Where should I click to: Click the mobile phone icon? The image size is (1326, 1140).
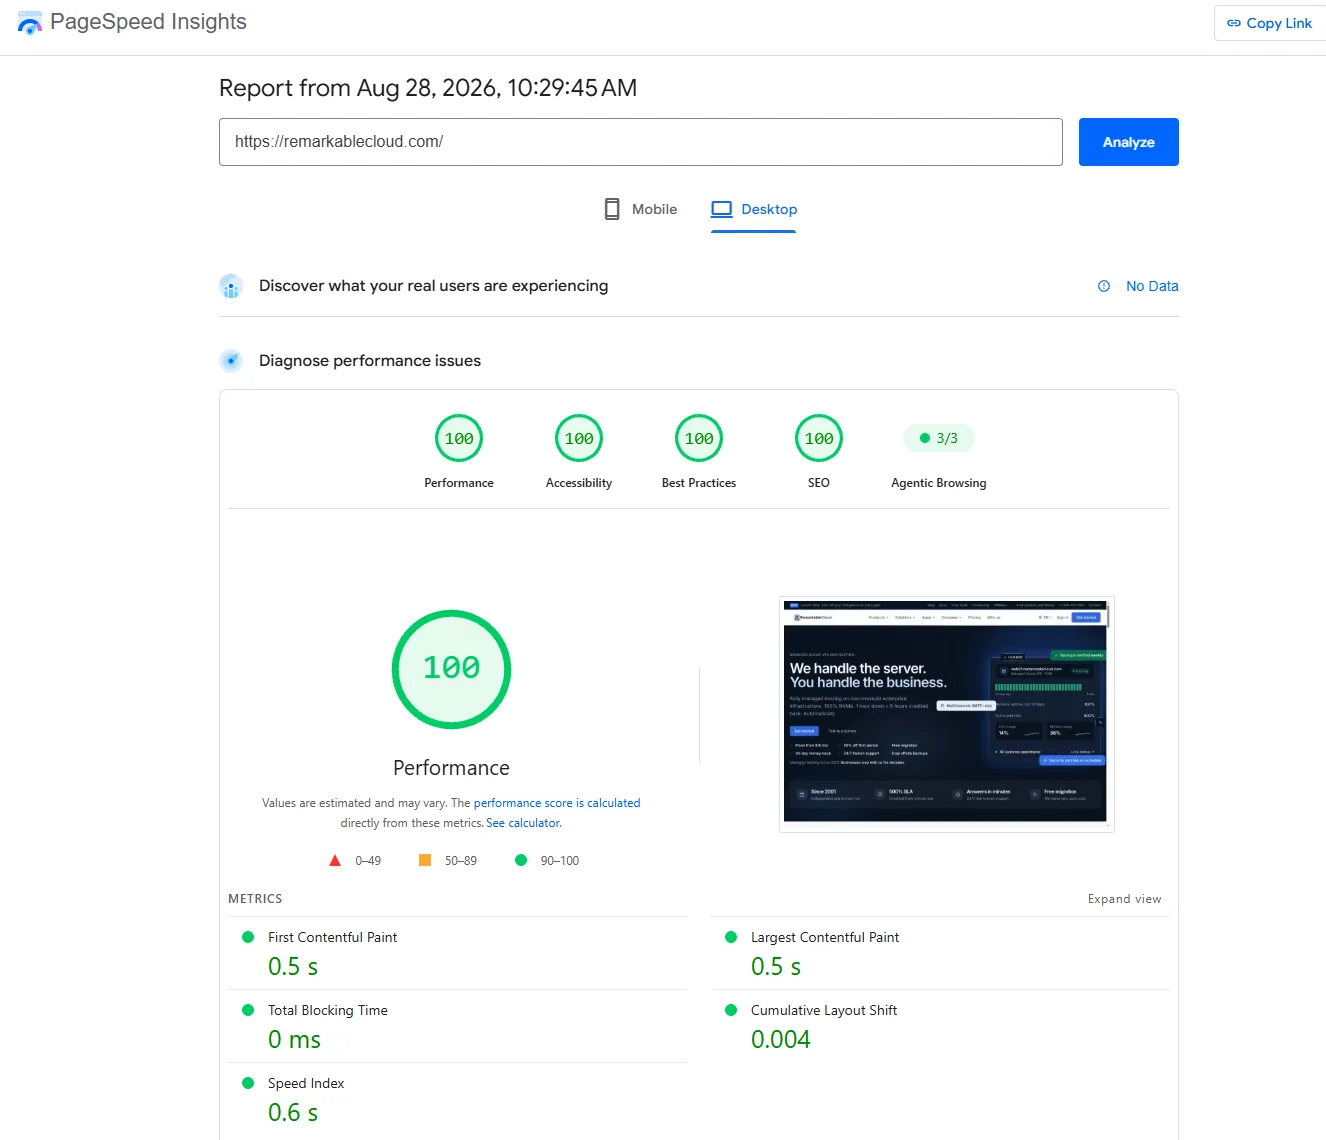point(612,209)
